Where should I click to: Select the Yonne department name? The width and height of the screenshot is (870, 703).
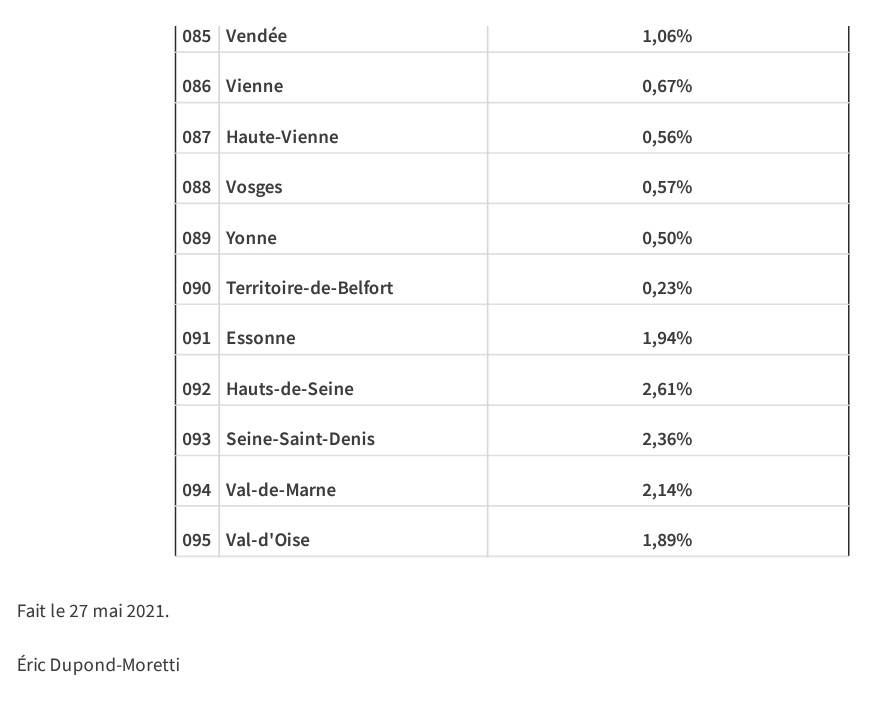[x=251, y=238]
